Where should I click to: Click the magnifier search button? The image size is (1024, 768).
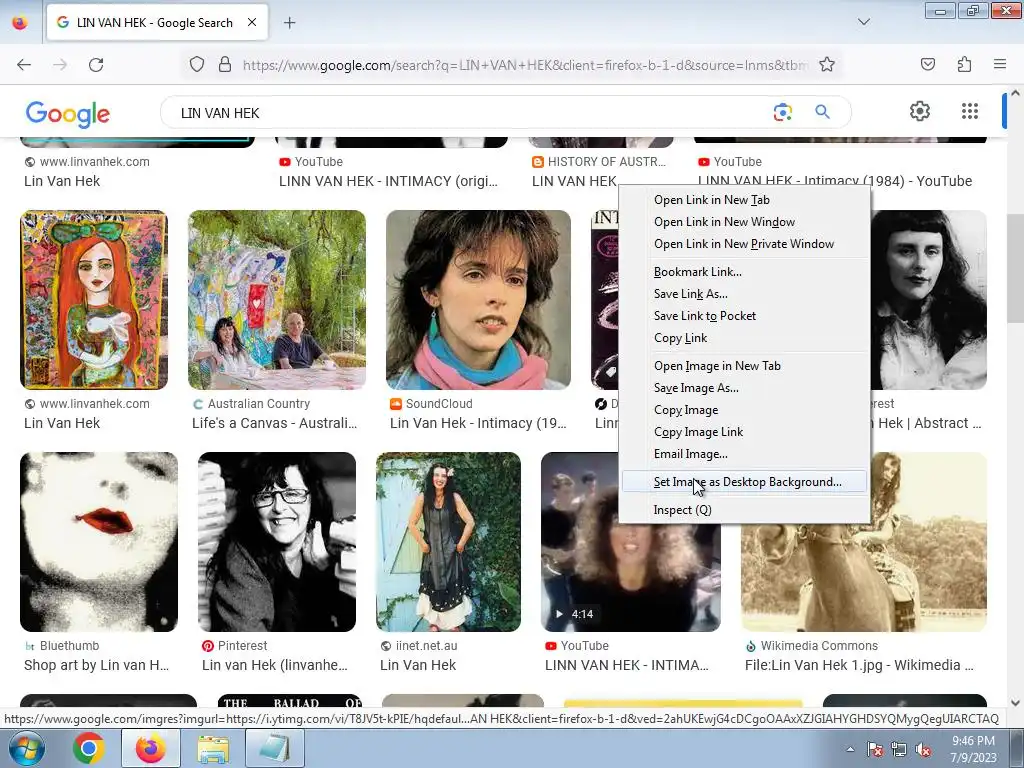pyautogui.click(x=822, y=112)
